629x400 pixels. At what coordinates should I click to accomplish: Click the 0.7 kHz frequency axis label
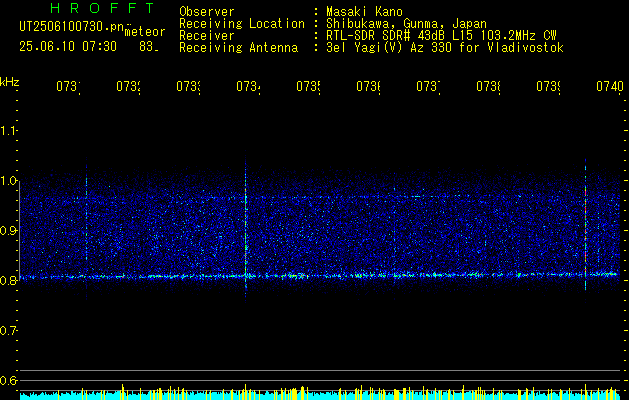pos(8,331)
